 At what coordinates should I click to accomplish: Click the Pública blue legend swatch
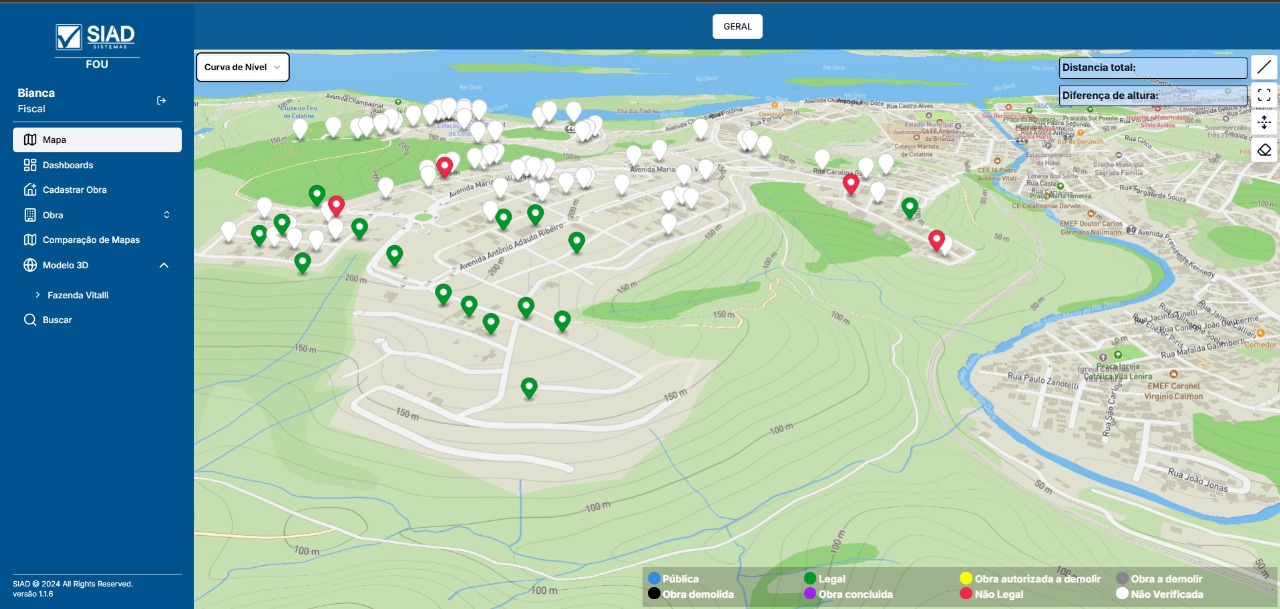(x=654, y=578)
